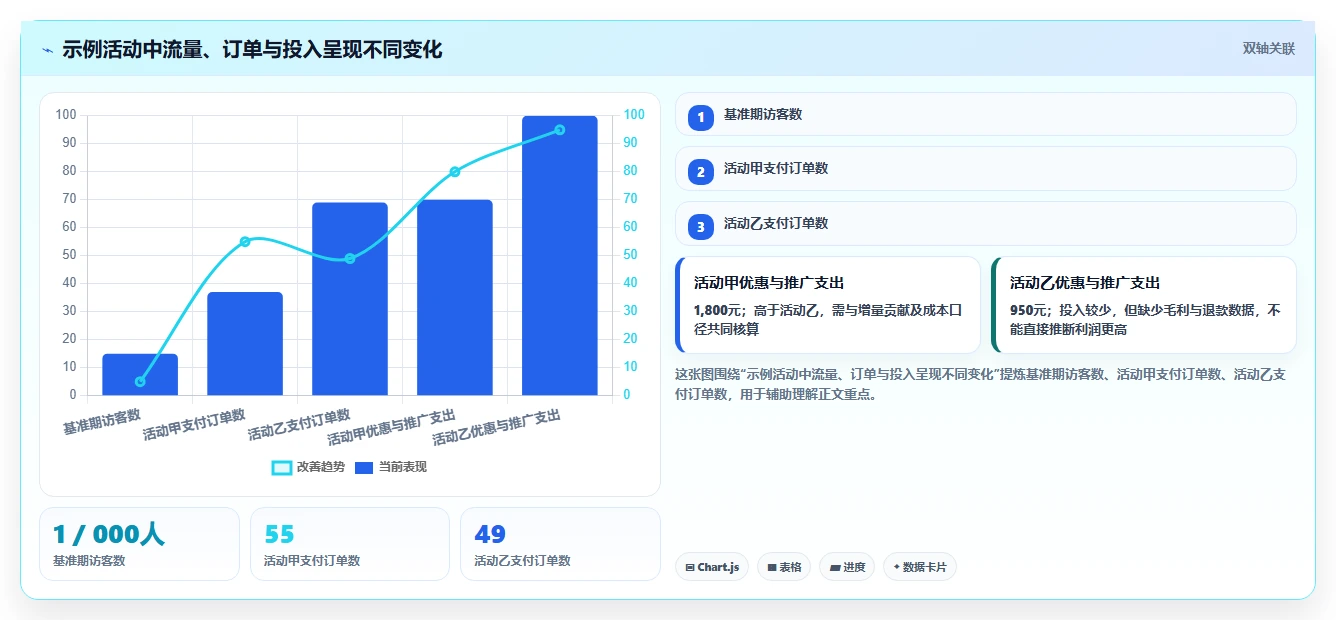
Task: Click the 950元 description text
Action: pyautogui.click(x=1145, y=320)
